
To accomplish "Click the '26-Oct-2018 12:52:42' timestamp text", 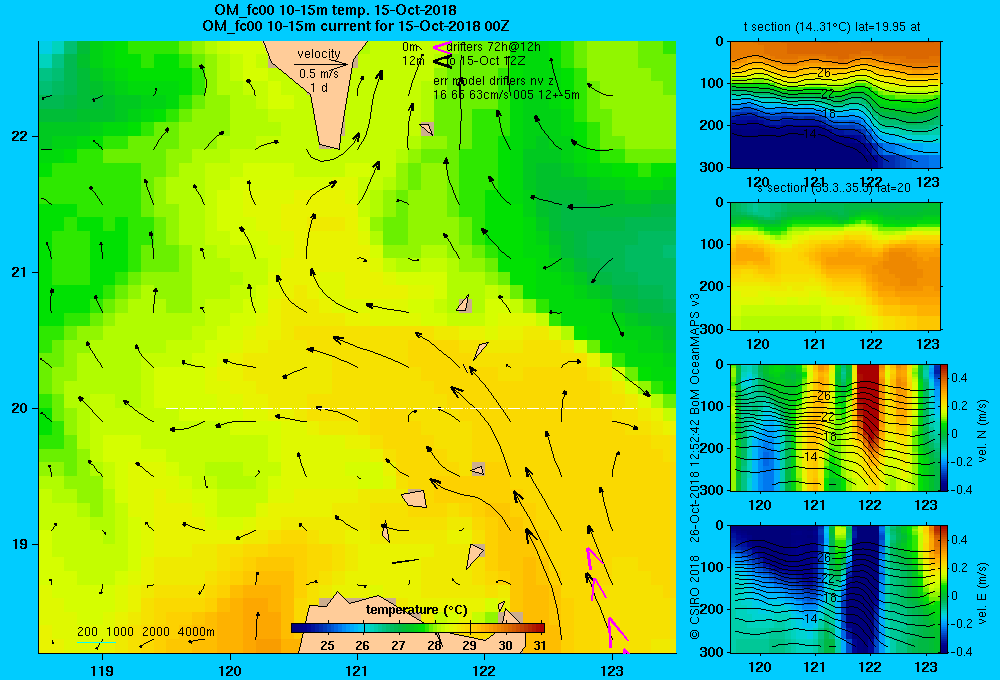I will [695, 481].
